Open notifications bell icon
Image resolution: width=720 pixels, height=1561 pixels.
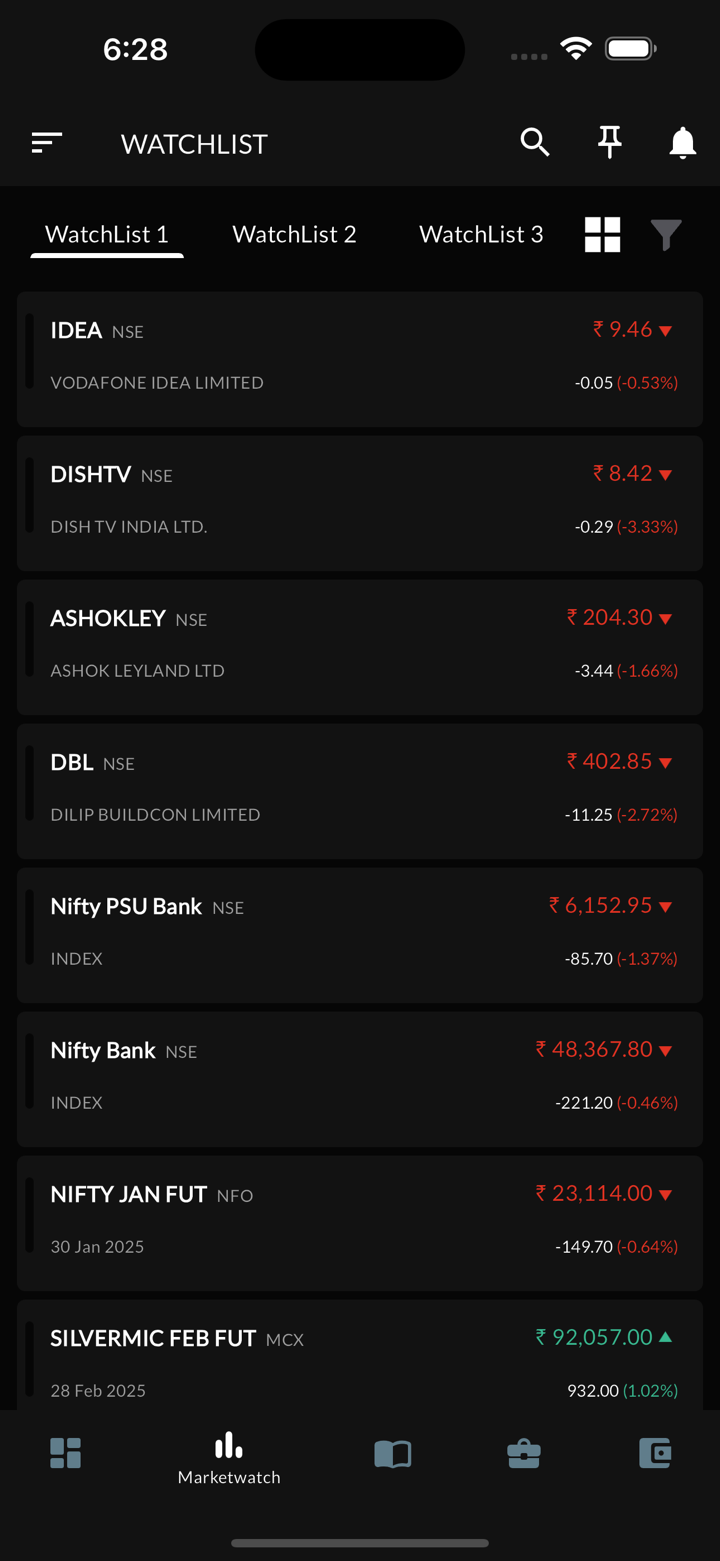(x=682, y=143)
